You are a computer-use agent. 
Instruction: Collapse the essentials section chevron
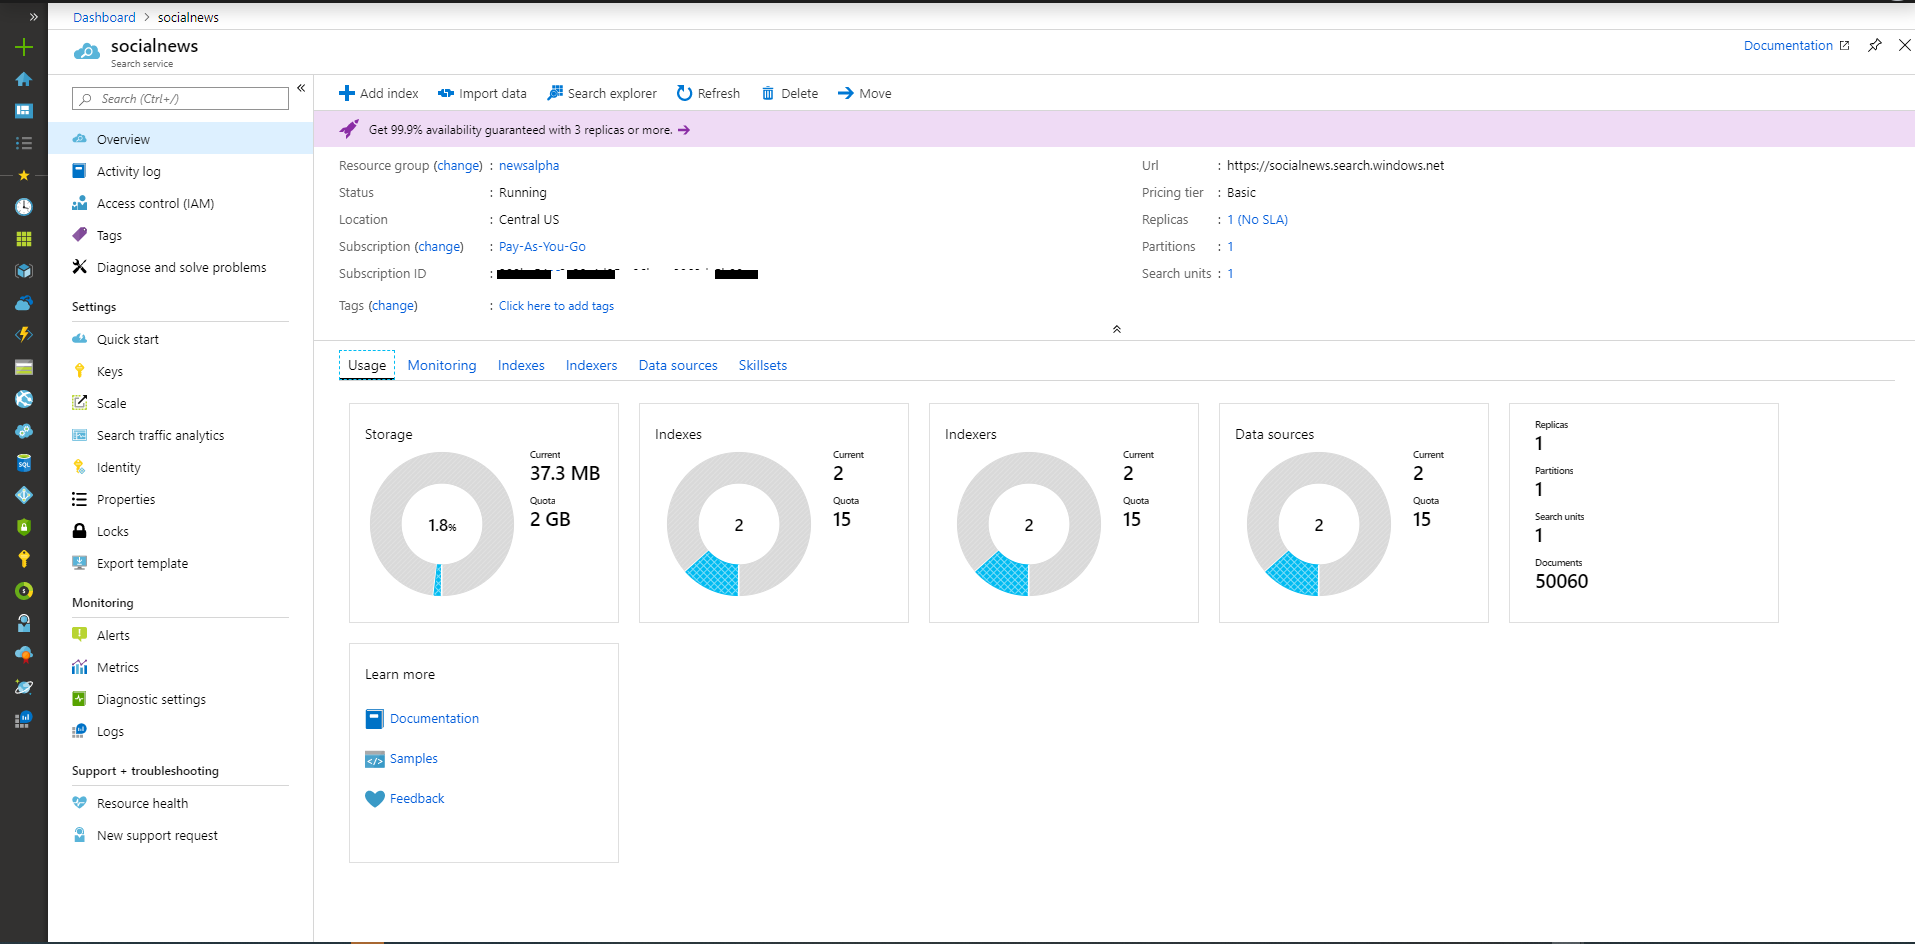point(1117,329)
